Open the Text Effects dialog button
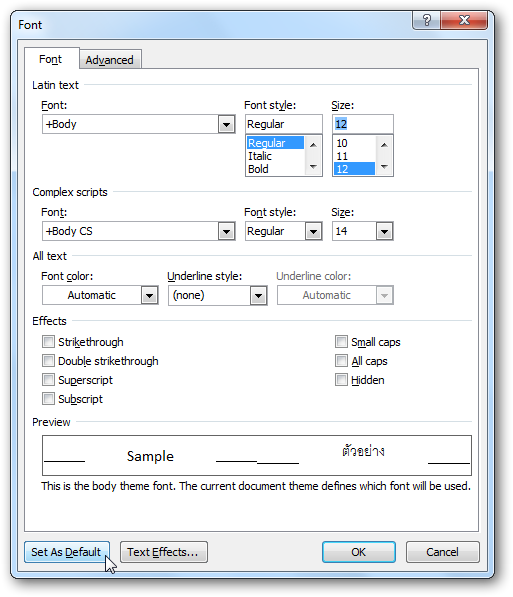This screenshot has width=513, height=597. 164,552
